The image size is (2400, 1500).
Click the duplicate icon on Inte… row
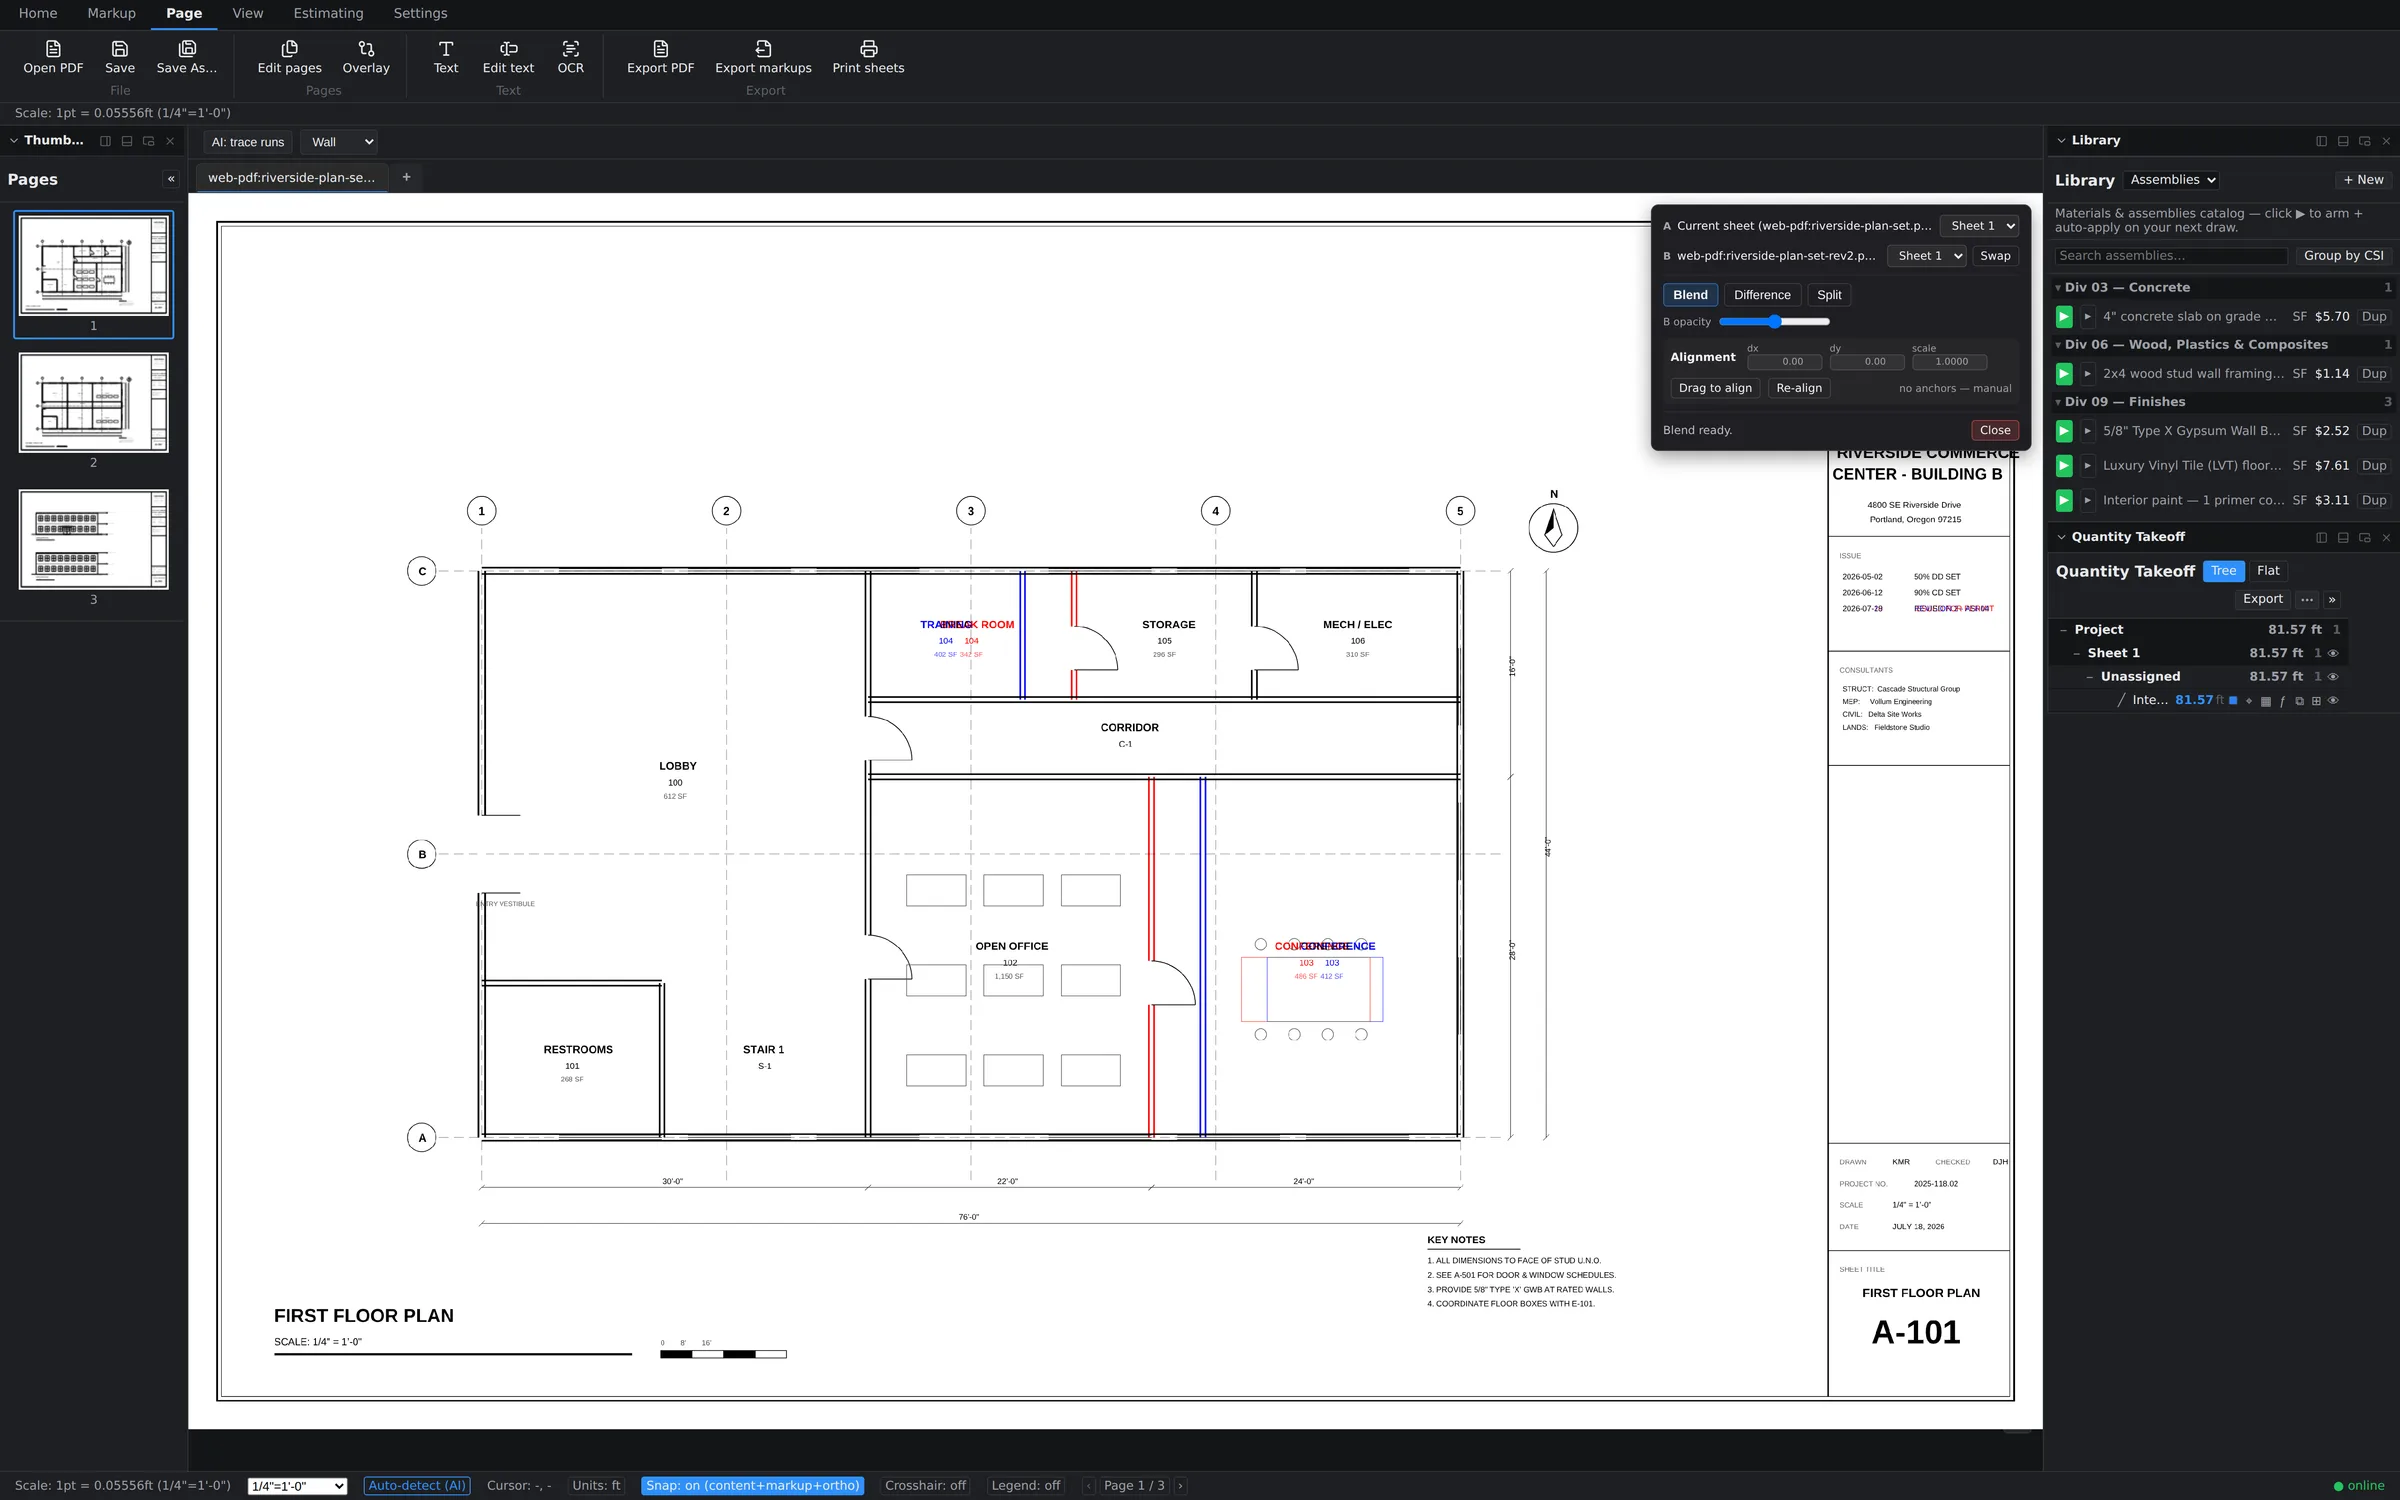2299,701
